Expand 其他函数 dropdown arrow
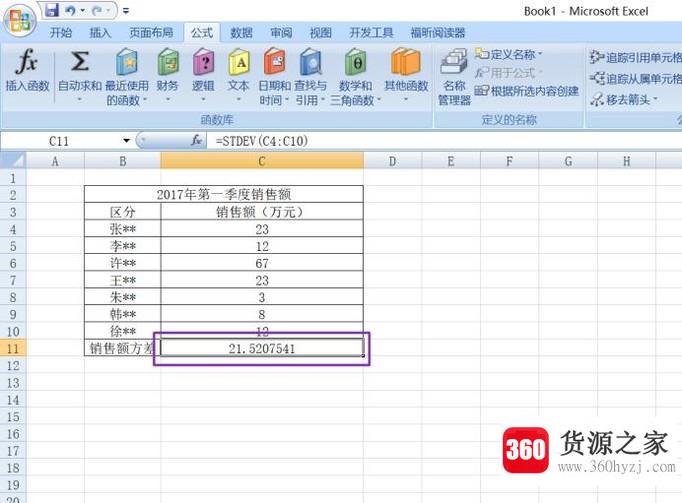682x503 pixels. pyautogui.click(x=406, y=100)
